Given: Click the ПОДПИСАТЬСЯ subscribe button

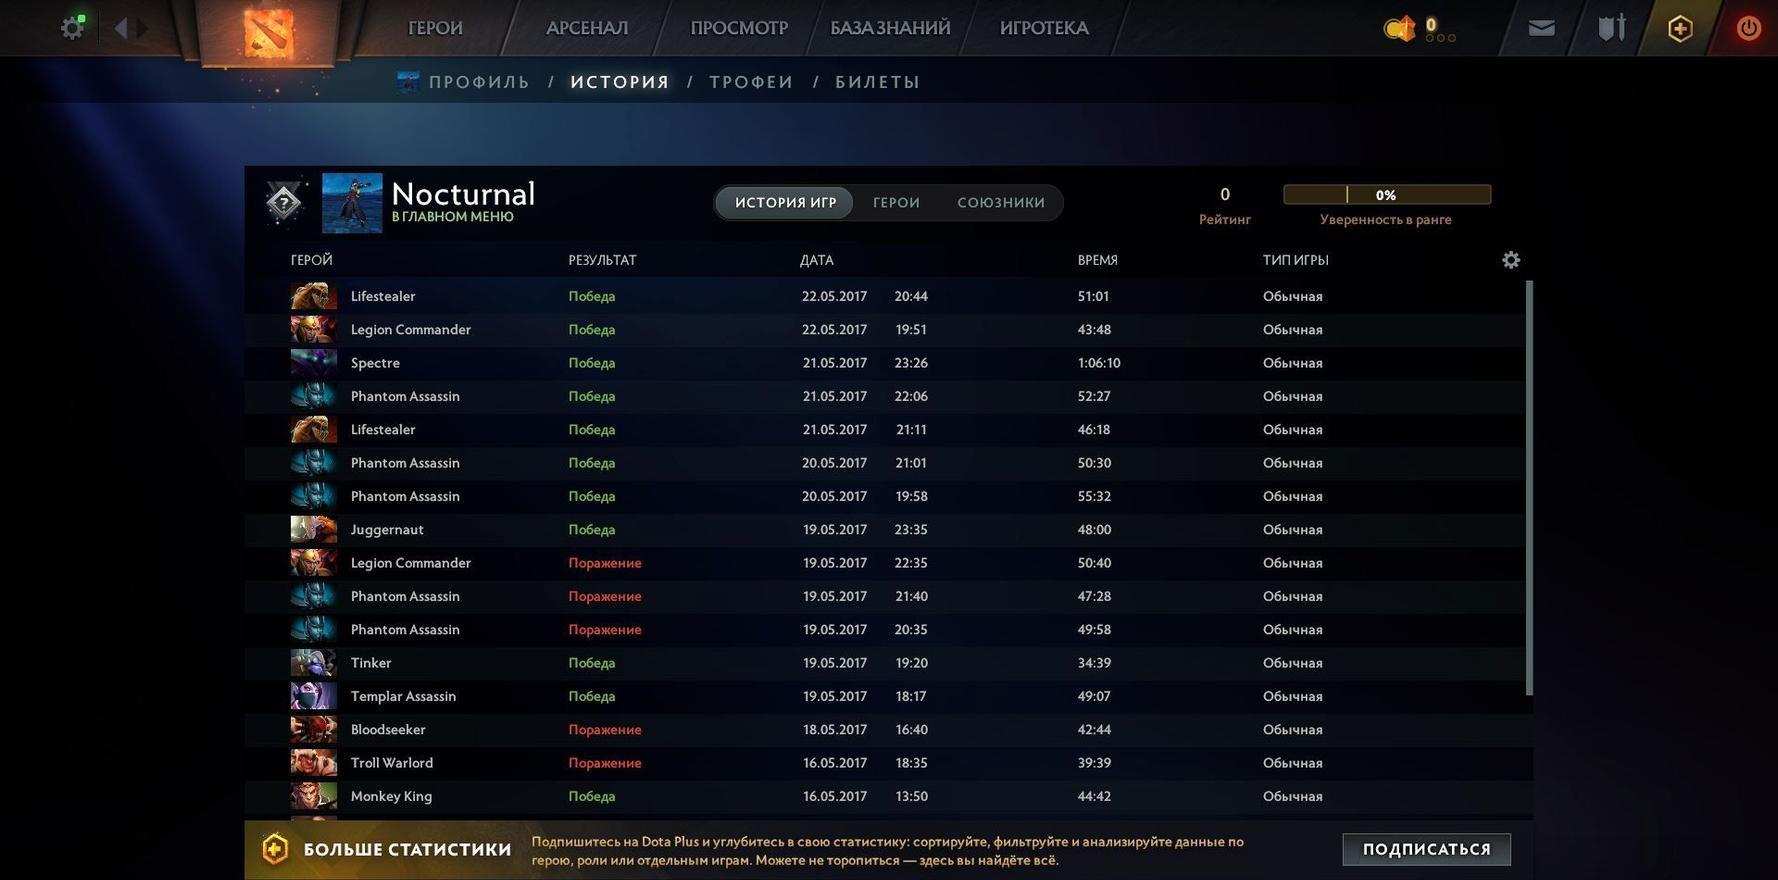Looking at the screenshot, I should point(1426,849).
